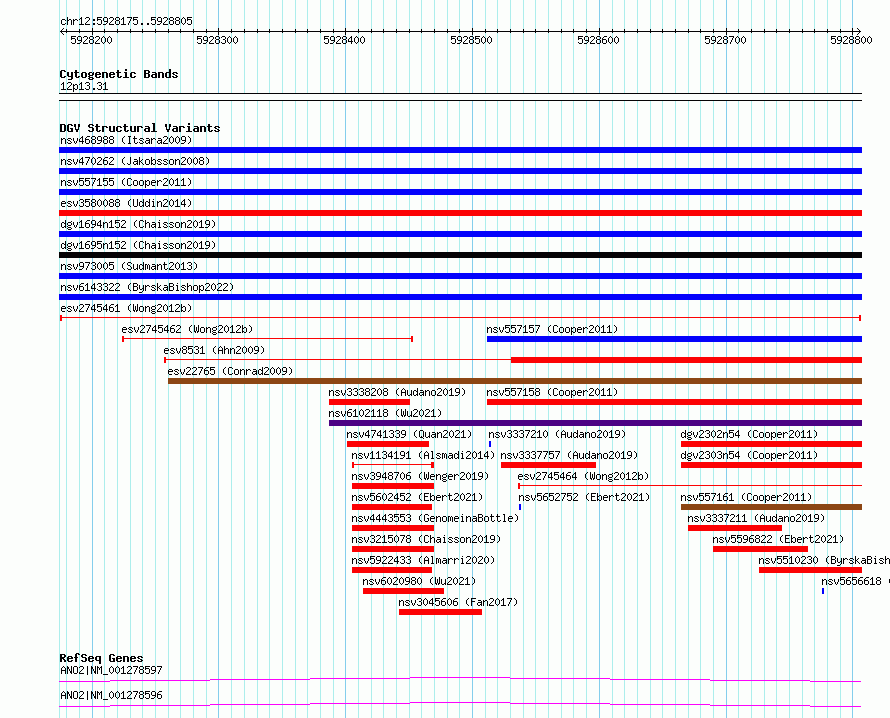
Task: Click the red bar under nsv5596822 (Ebert2021)
Action: pyautogui.click(x=760, y=549)
